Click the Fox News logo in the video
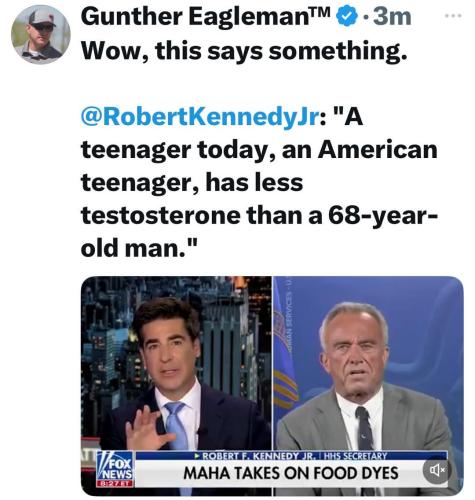Viewport: 475px width, 500px height. 115,465
